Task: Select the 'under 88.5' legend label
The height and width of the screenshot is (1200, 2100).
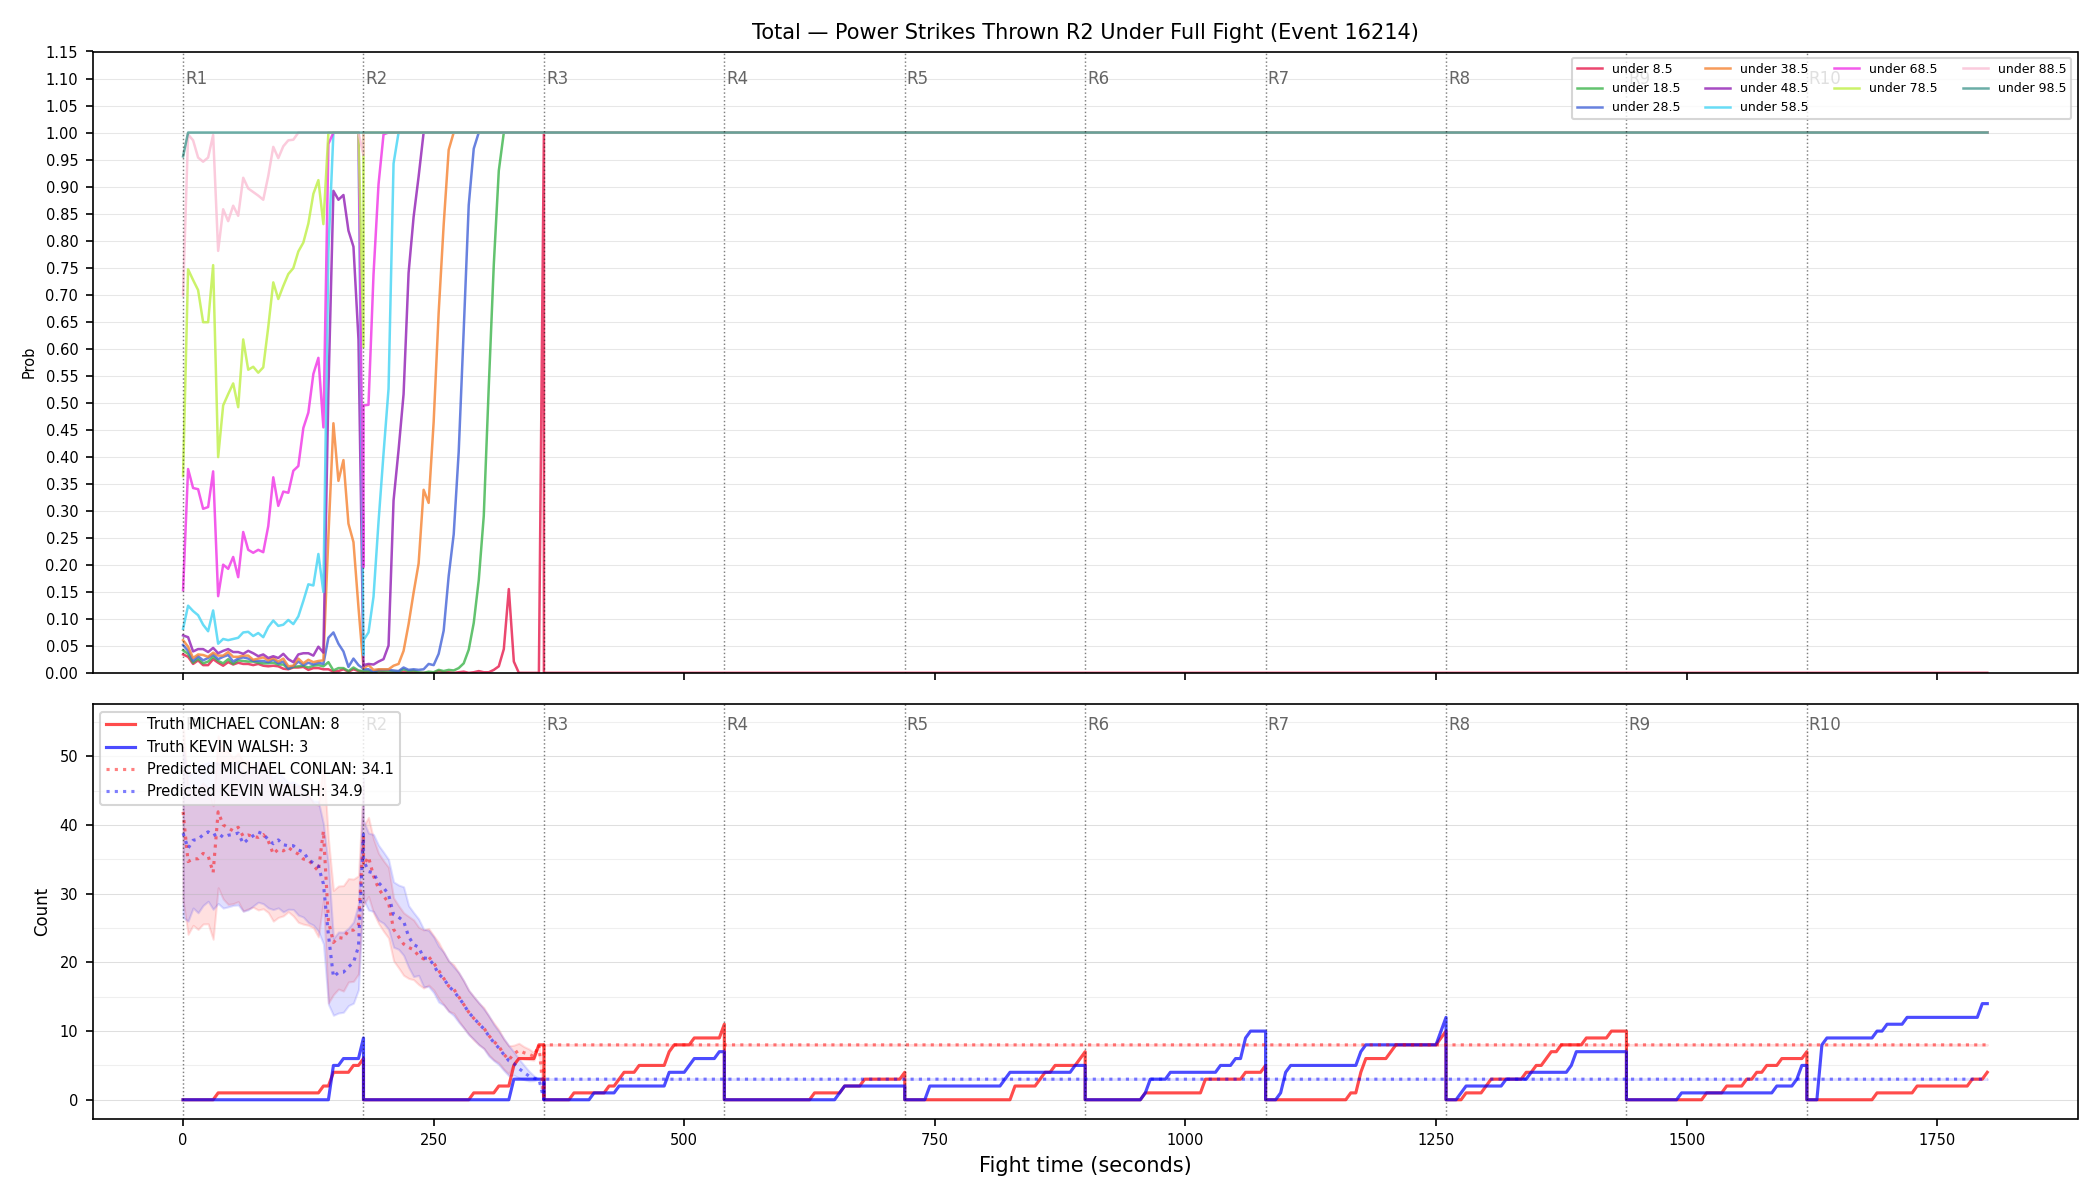Action: pos(2031,69)
